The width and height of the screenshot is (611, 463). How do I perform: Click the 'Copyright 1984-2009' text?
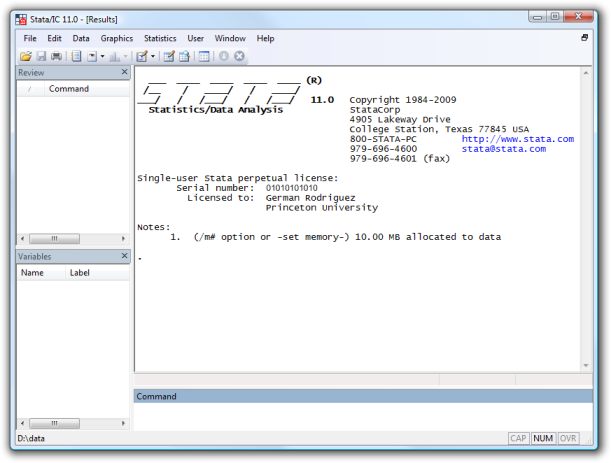(x=403, y=100)
